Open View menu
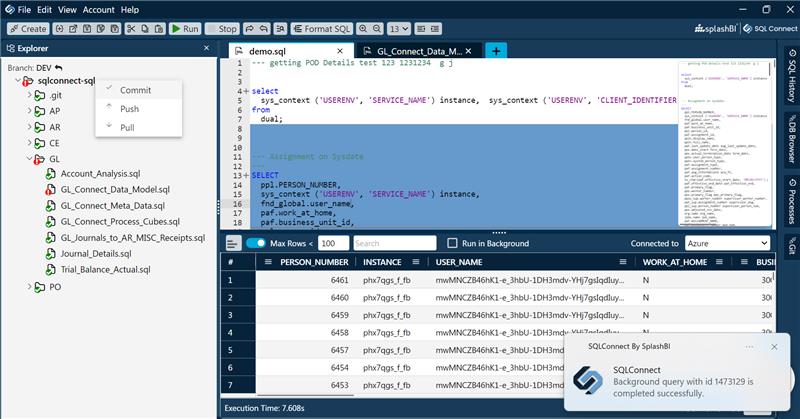Viewport: 800px width, 419px height. coord(67,10)
